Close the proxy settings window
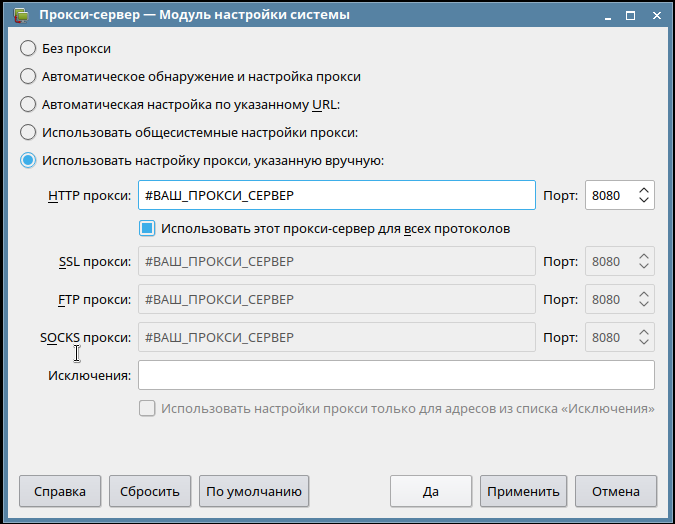The width and height of the screenshot is (675, 524). click(x=656, y=16)
